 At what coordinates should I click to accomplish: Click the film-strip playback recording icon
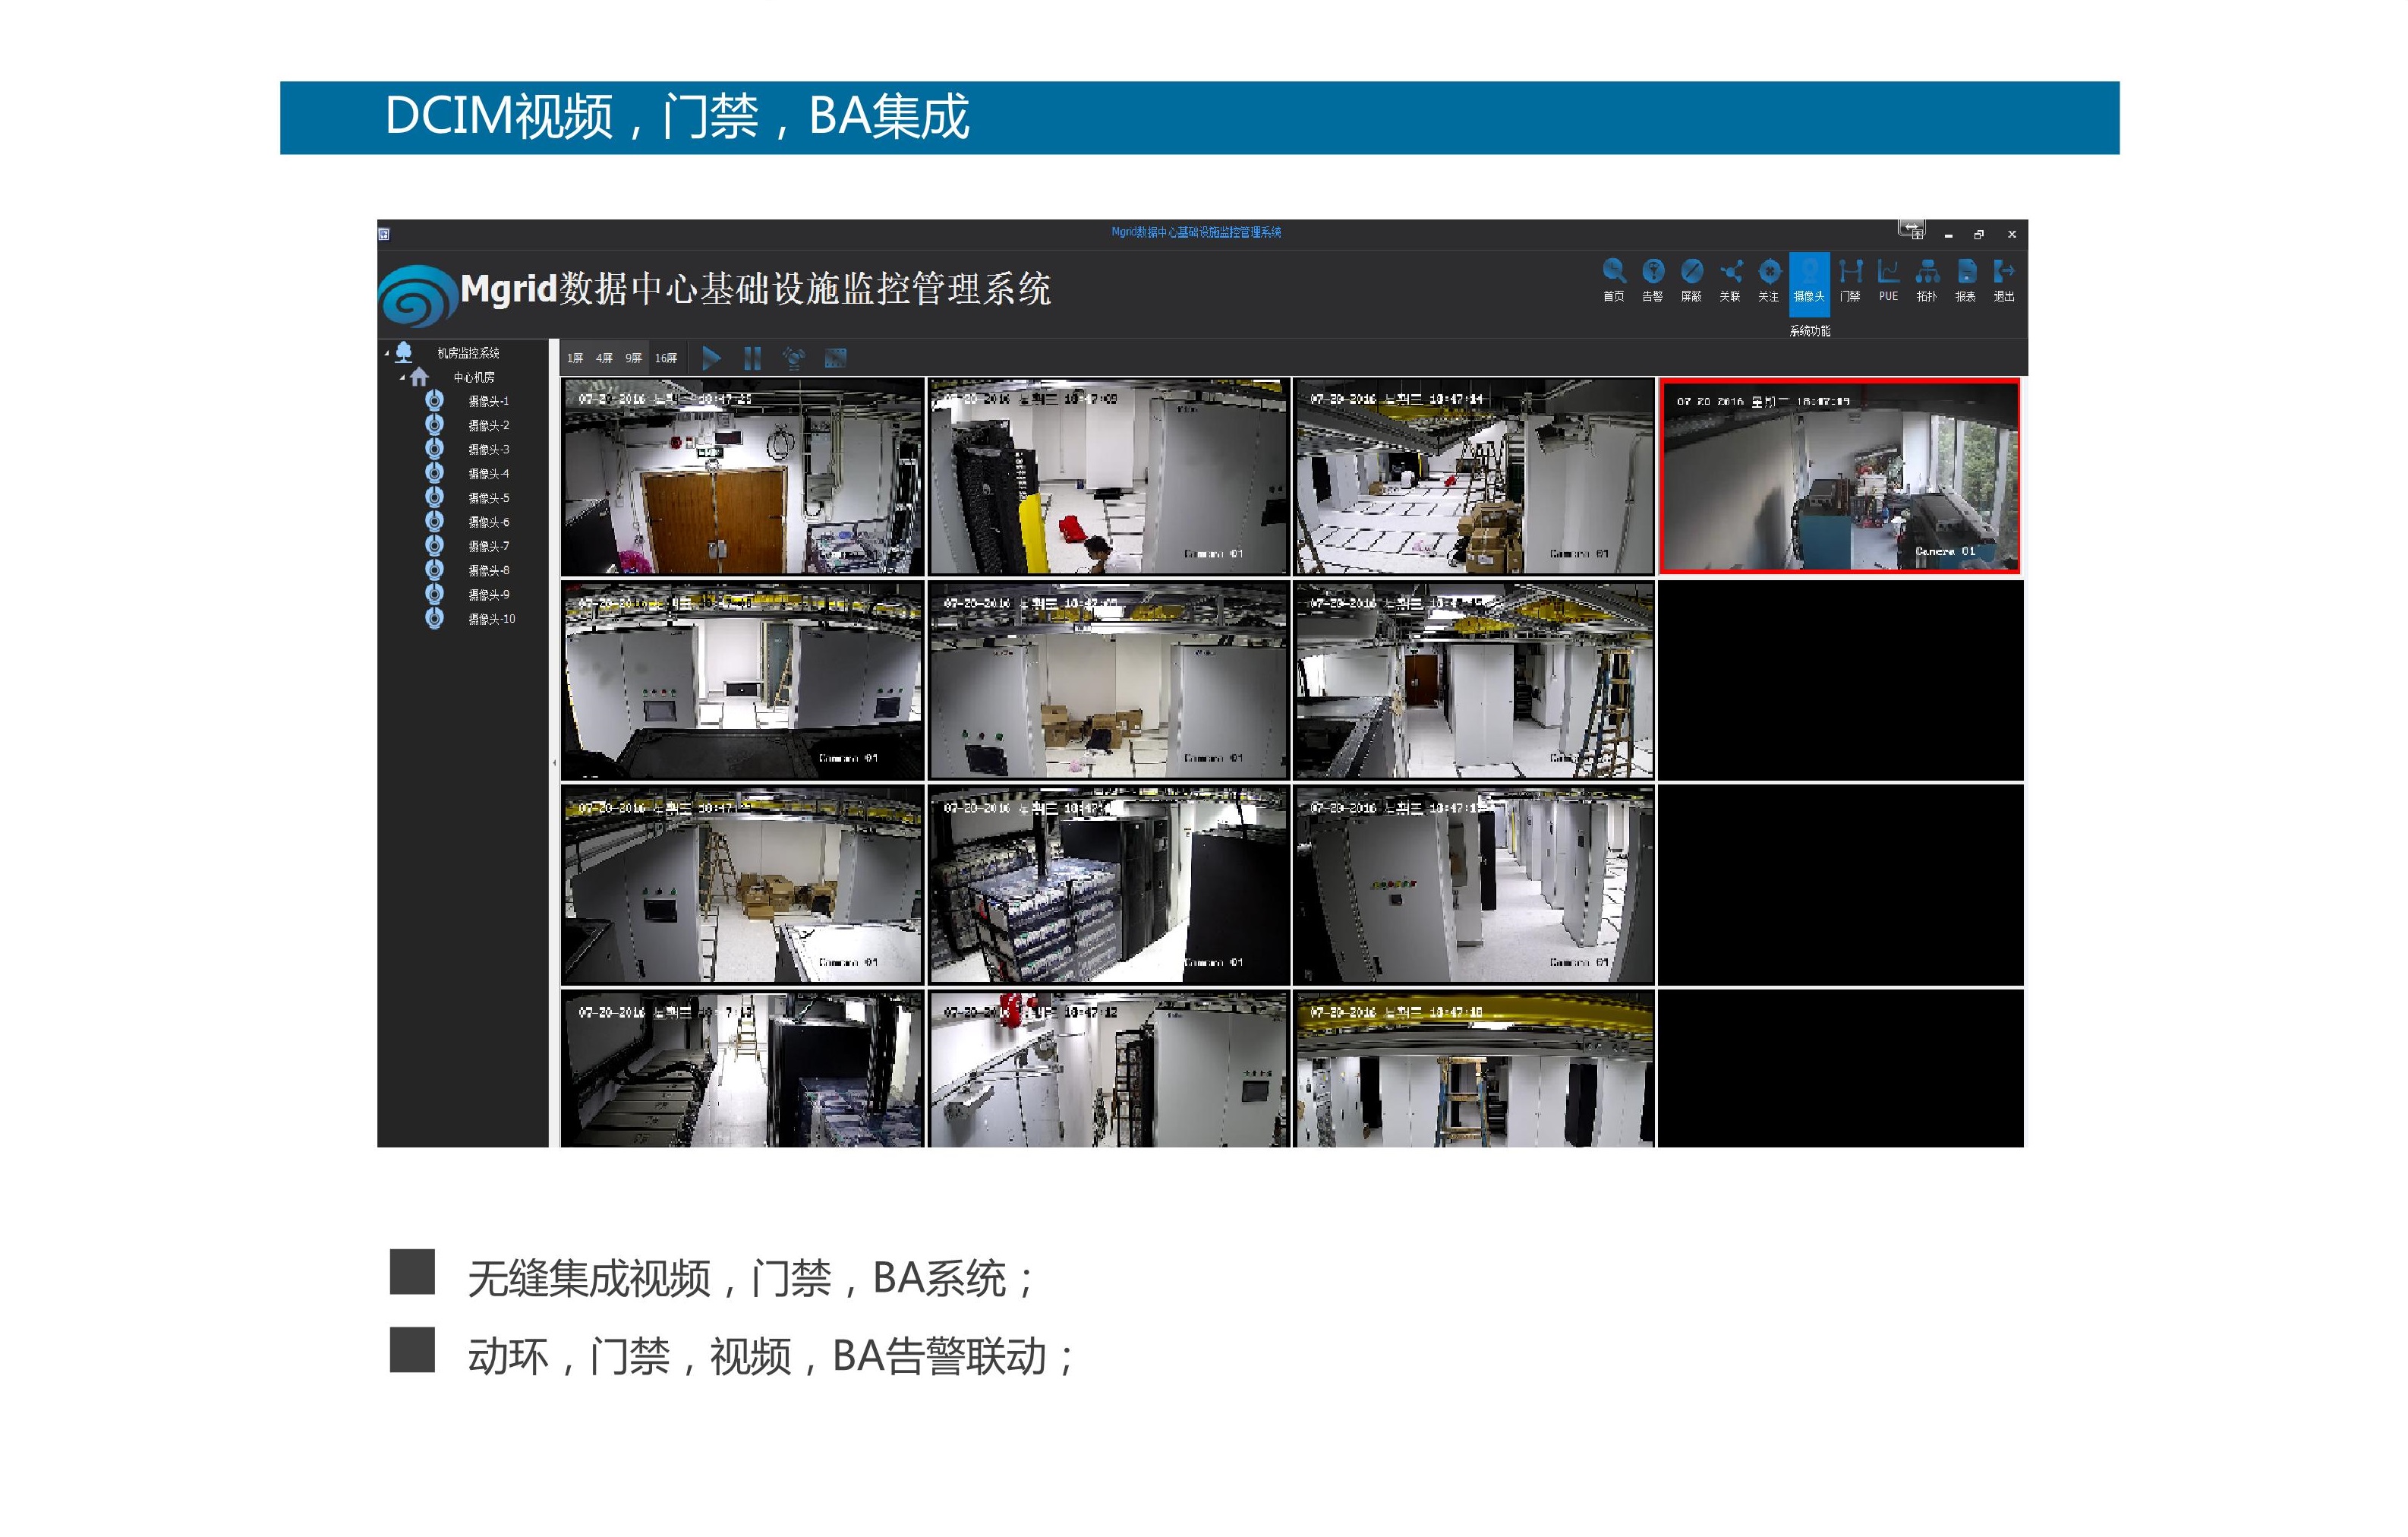(835, 358)
